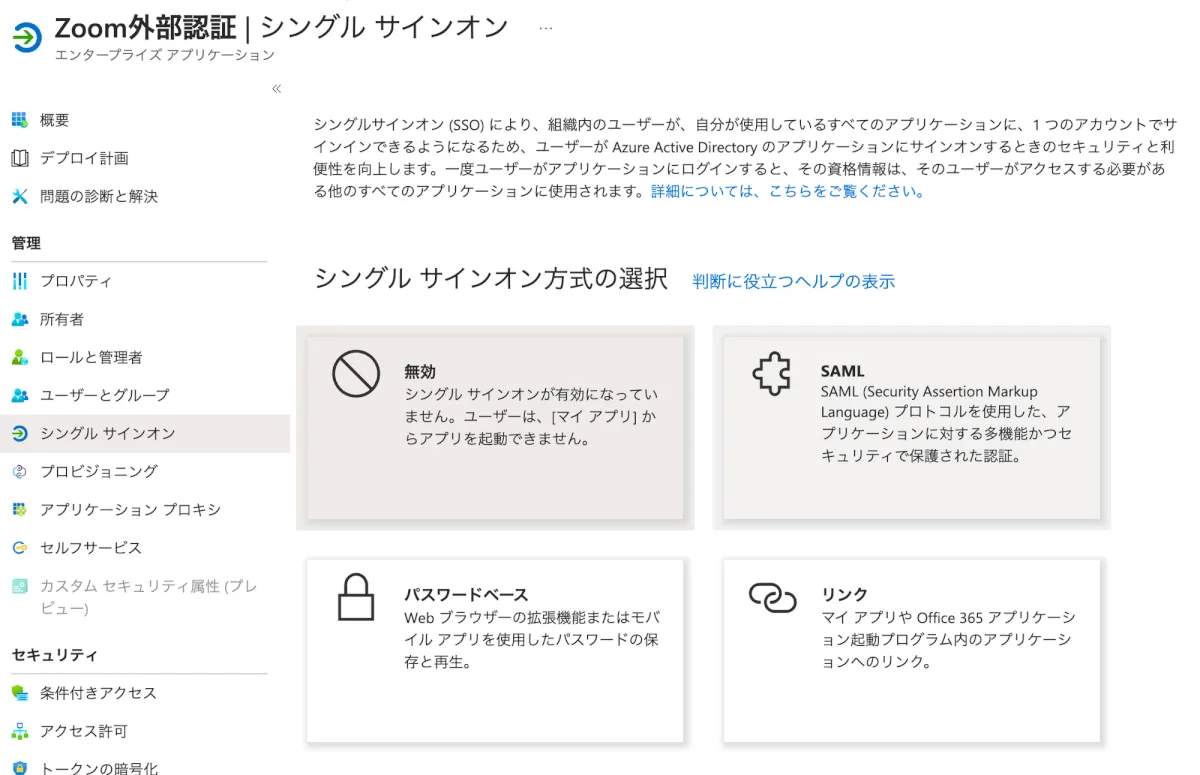
Task: Open プロビジョニング settings
Action: pos(99,471)
